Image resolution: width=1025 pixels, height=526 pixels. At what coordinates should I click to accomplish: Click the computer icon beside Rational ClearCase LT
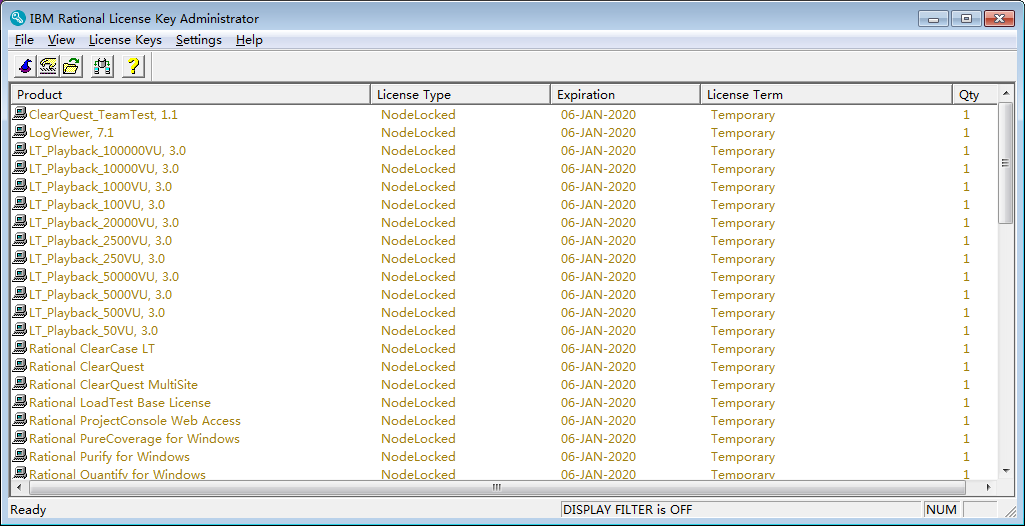pos(20,348)
